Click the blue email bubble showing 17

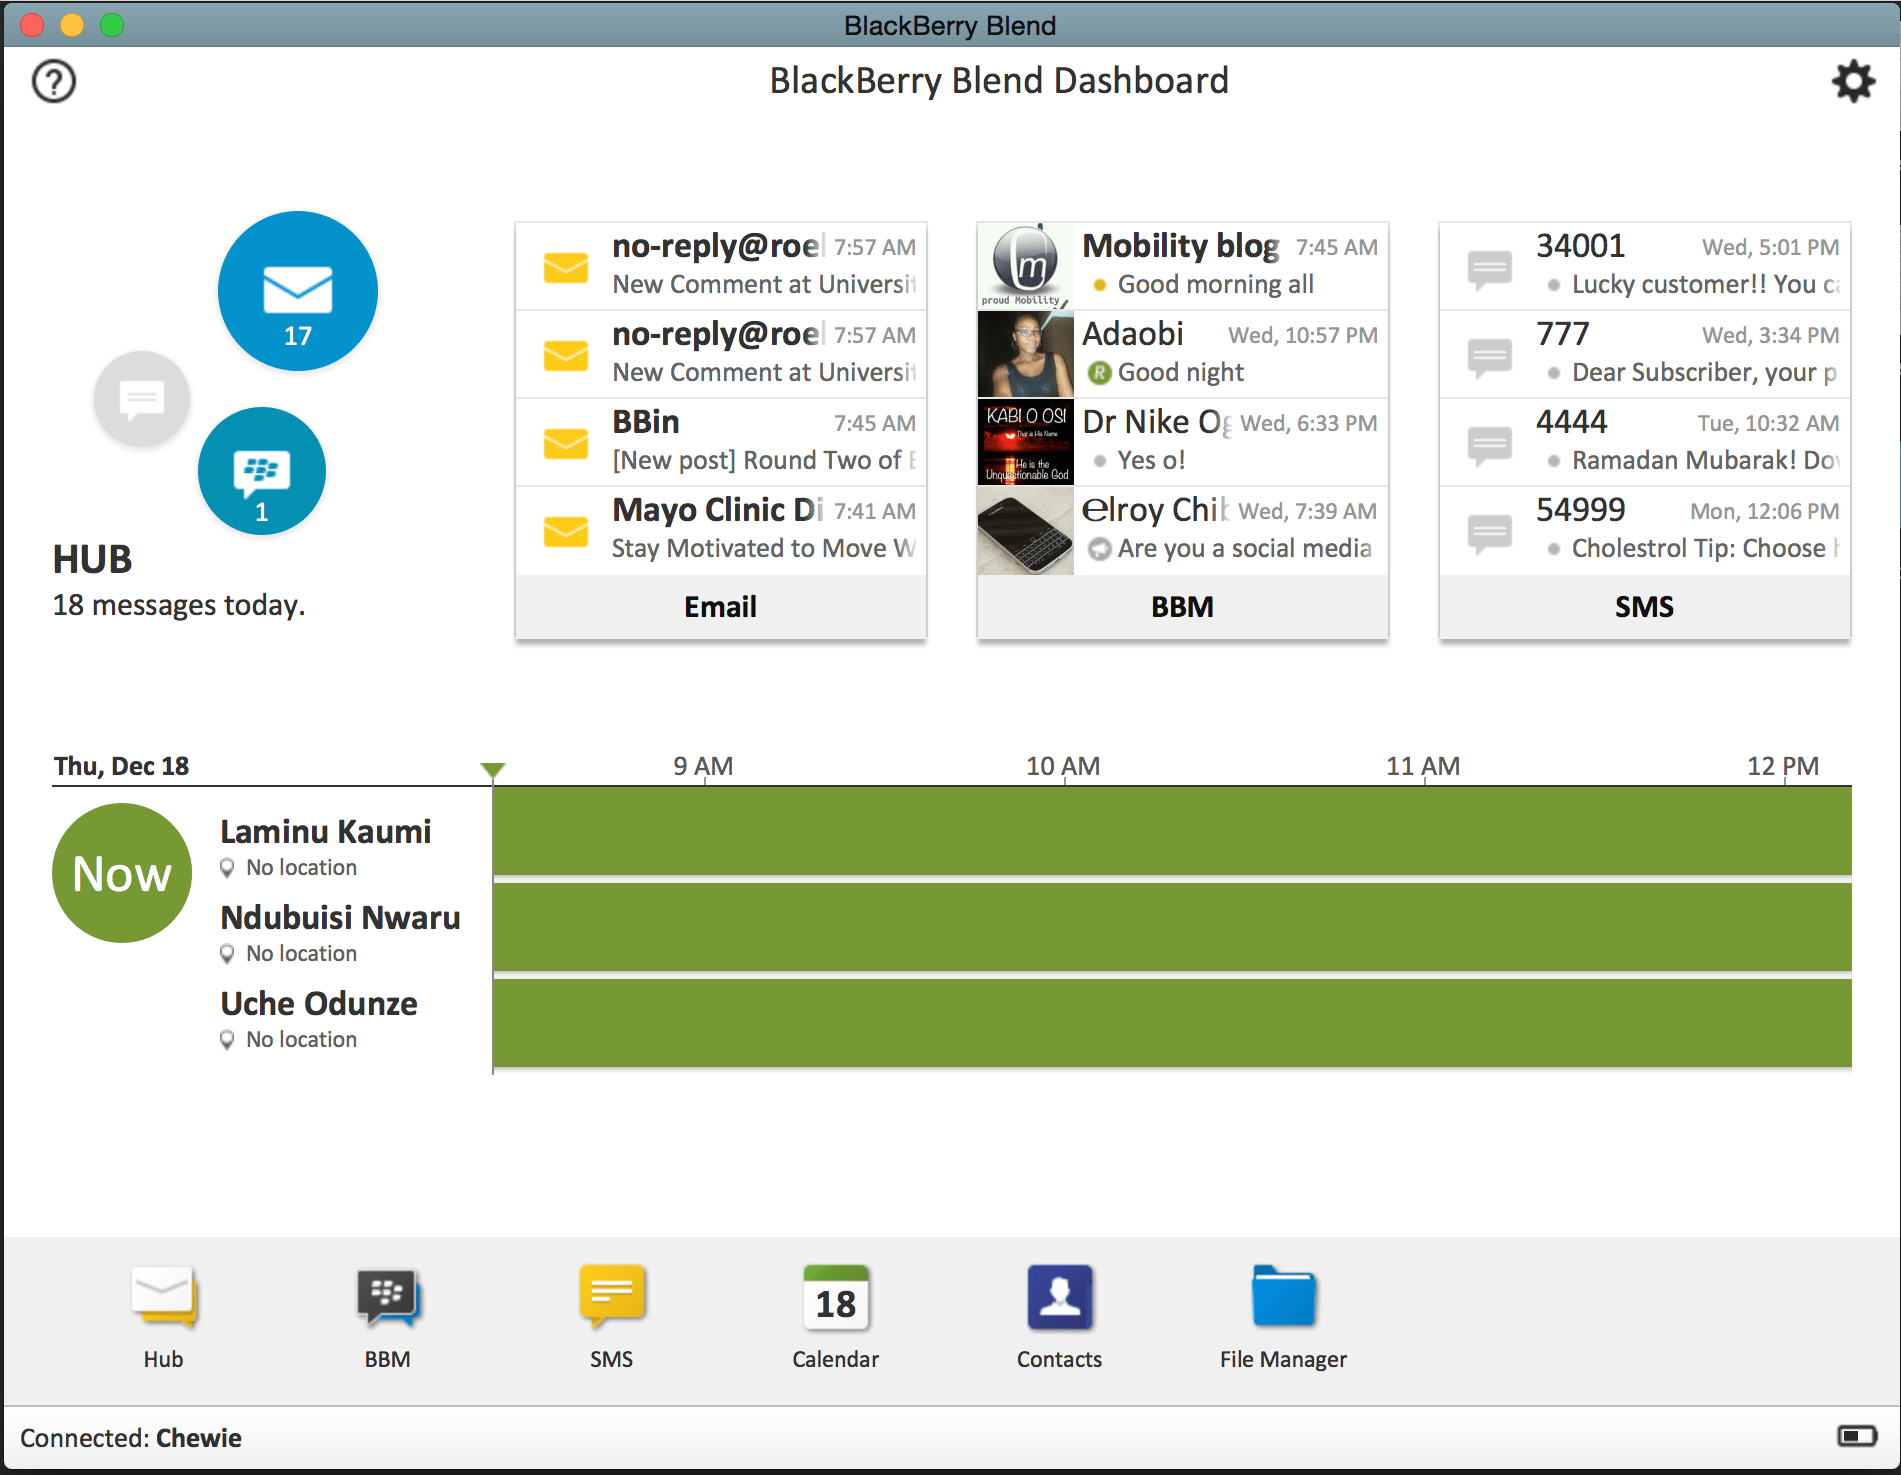298,291
